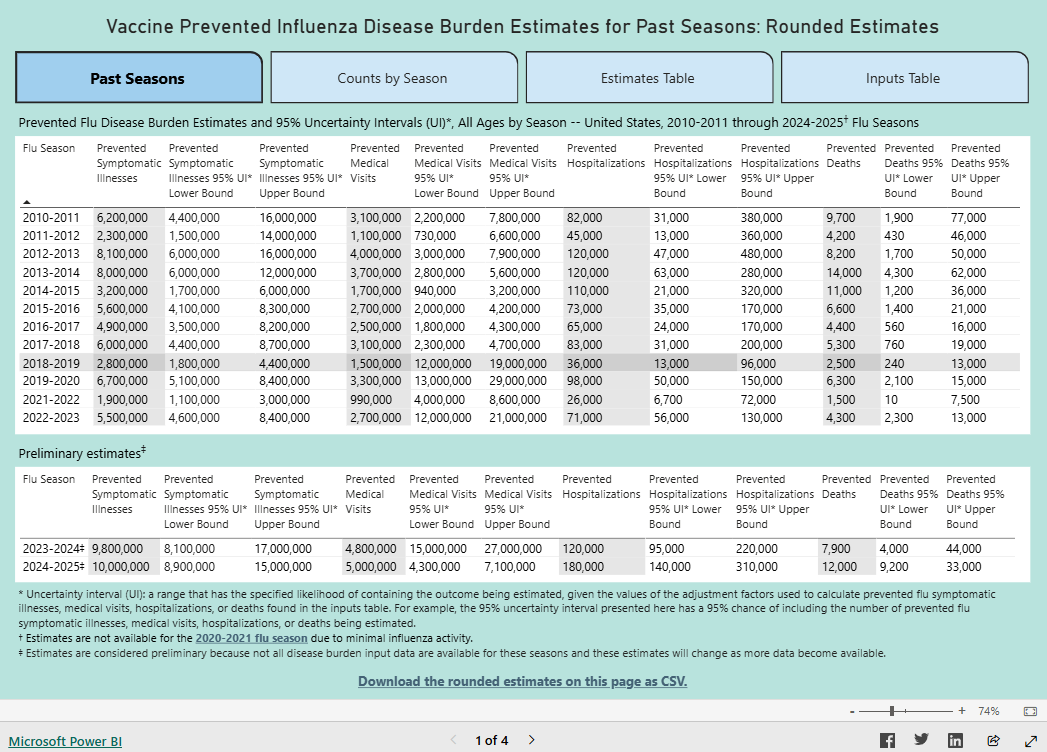Zoom out with the minus icon
This screenshot has width=1047, height=752.
[x=853, y=711]
